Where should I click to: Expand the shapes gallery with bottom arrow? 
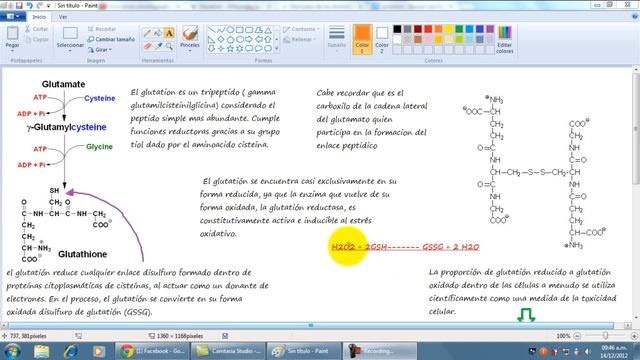tap(277, 49)
